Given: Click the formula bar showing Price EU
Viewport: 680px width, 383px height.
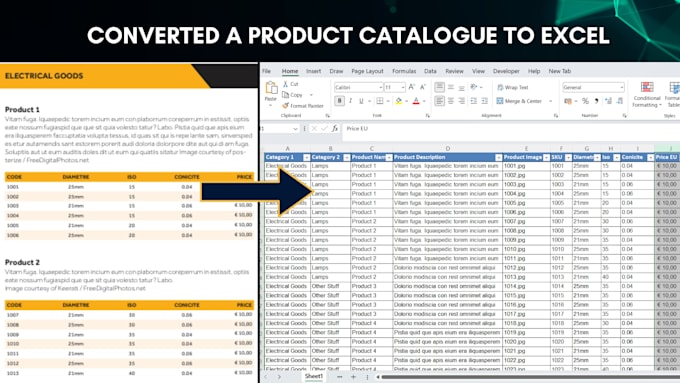Looking at the screenshot, I should tap(512, 128).
